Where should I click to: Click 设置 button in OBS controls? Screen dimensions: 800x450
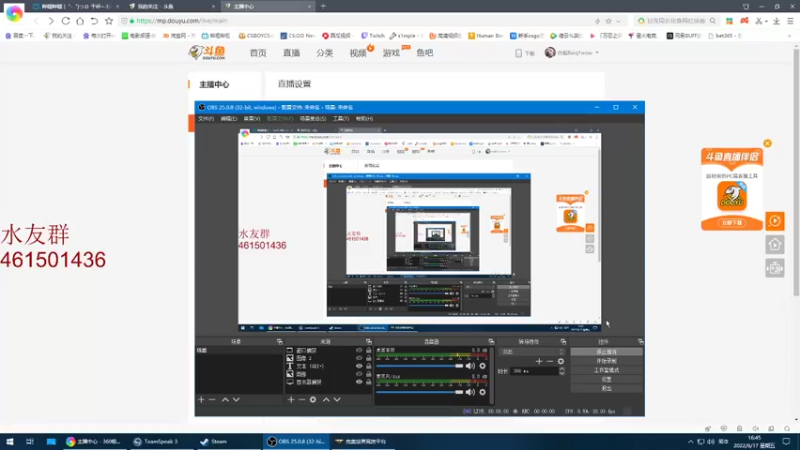[606, 380]
